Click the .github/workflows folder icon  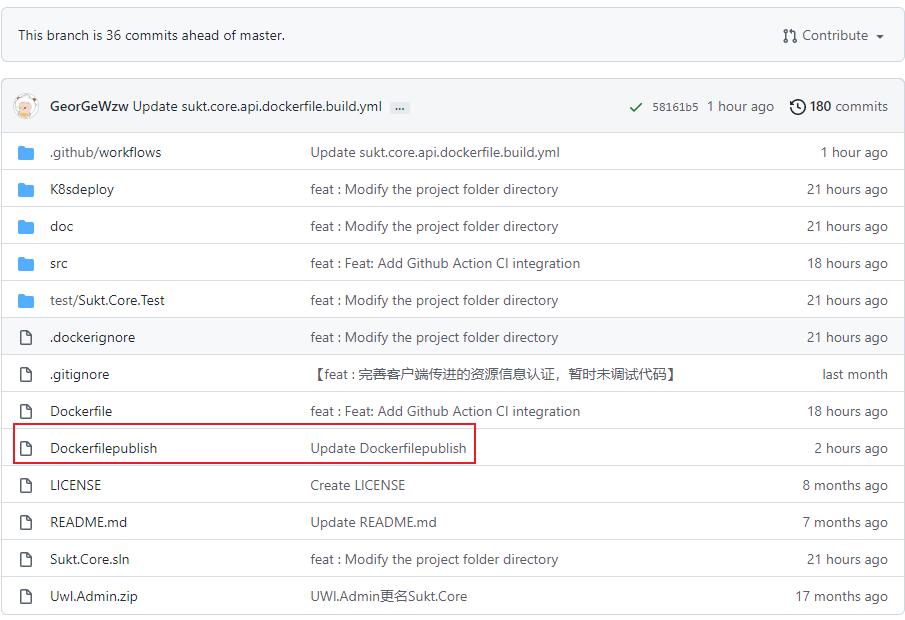coord(26,153)
